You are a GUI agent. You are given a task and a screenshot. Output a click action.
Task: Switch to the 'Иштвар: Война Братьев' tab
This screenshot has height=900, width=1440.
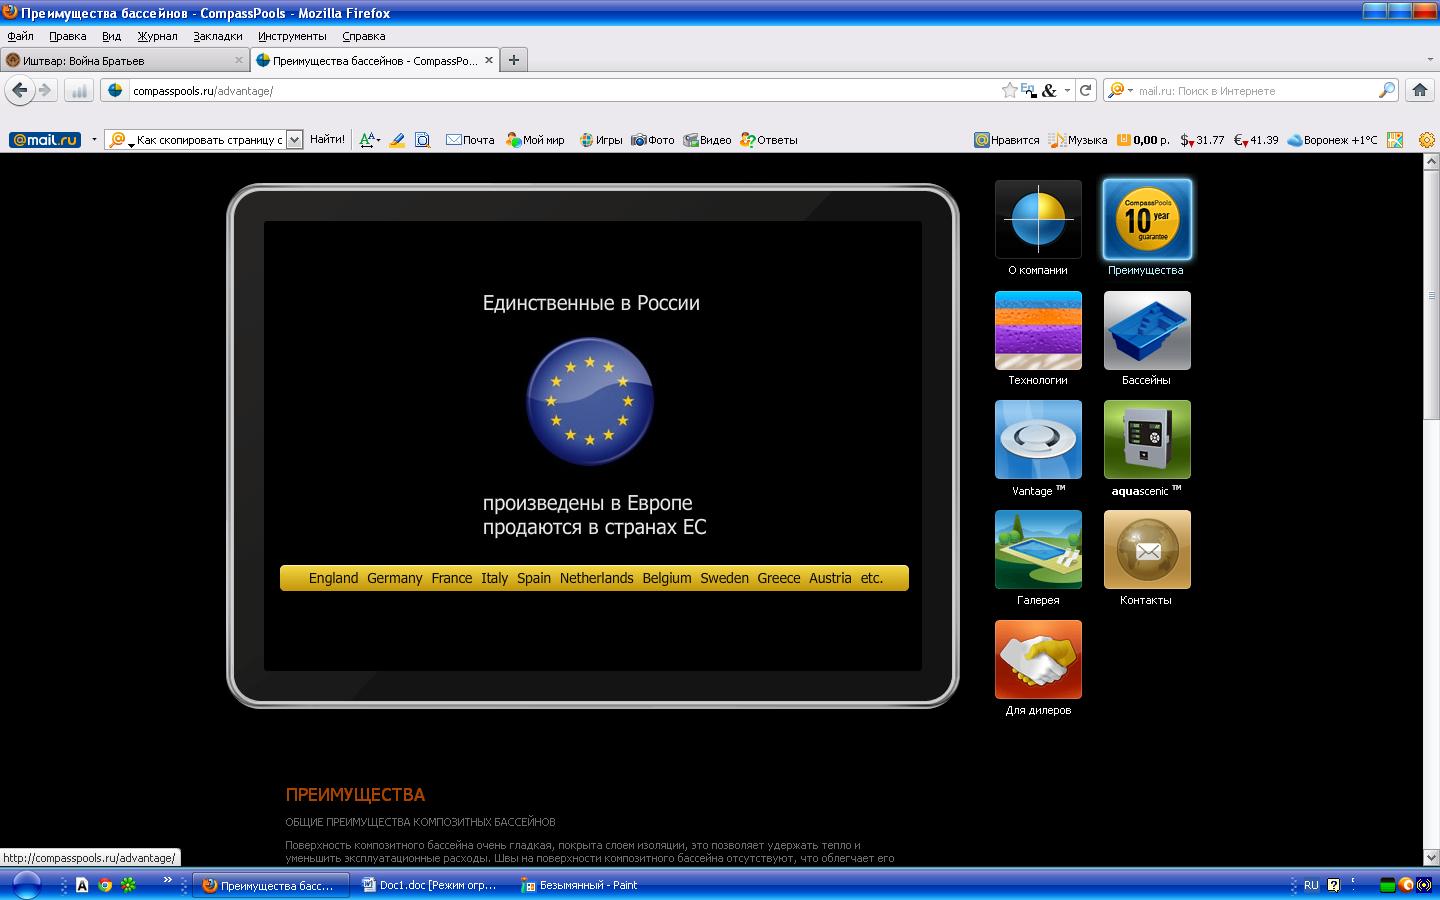point(125,60)
